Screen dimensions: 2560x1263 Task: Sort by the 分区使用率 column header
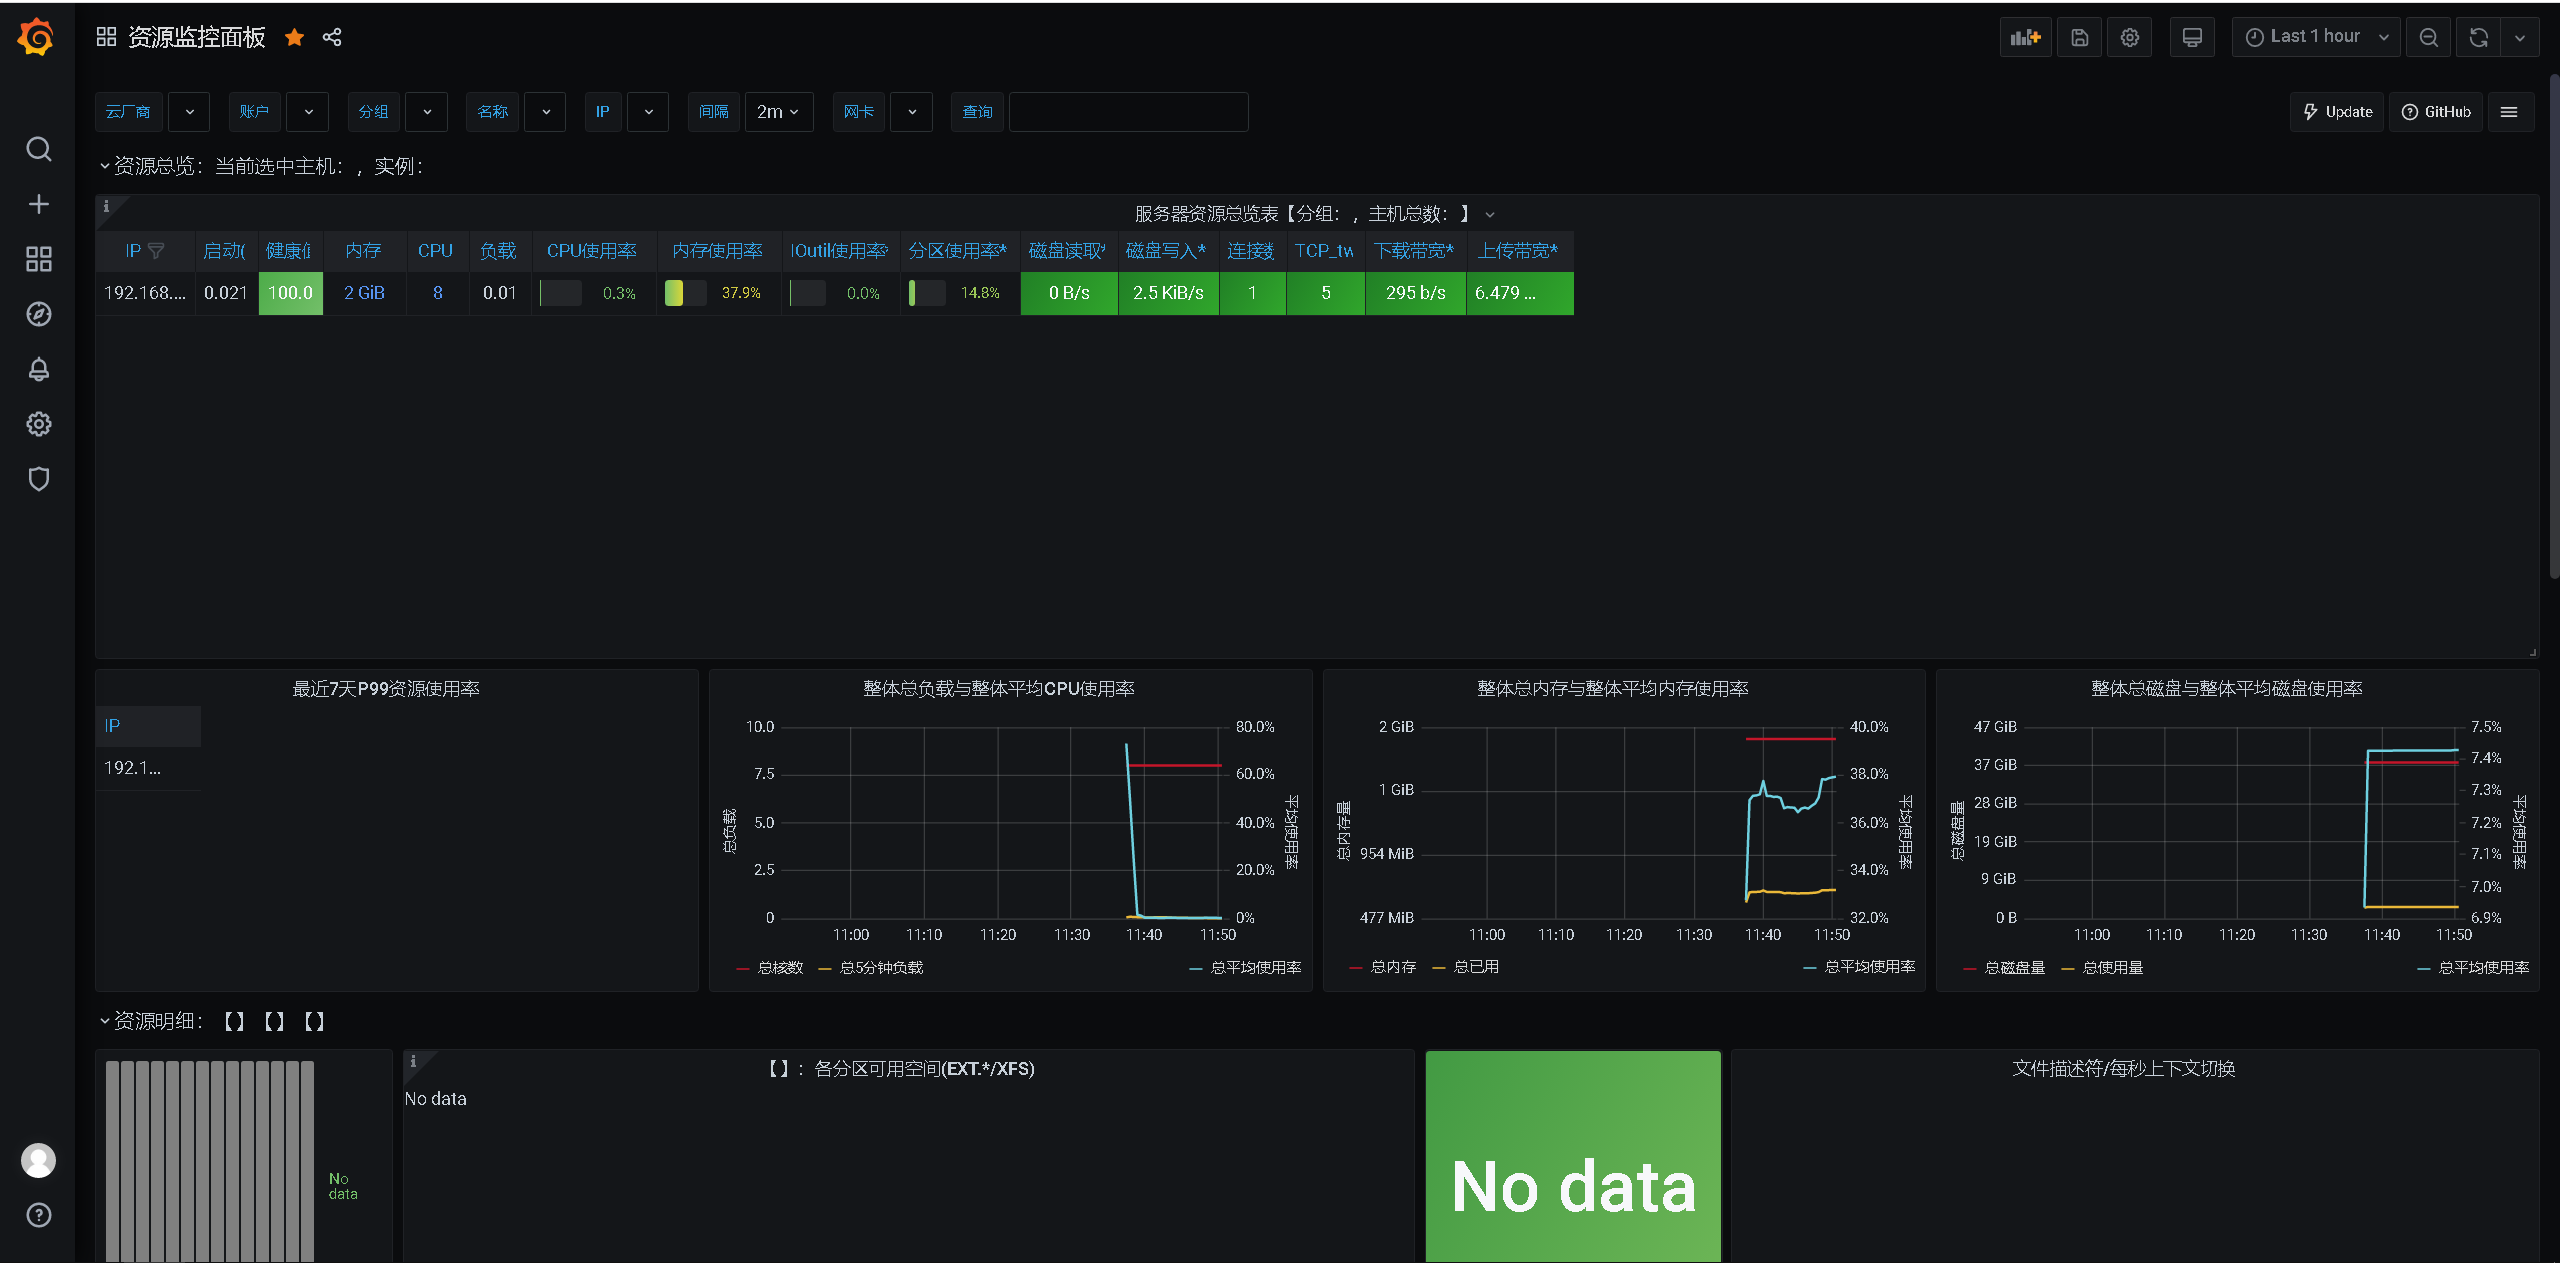958,251
